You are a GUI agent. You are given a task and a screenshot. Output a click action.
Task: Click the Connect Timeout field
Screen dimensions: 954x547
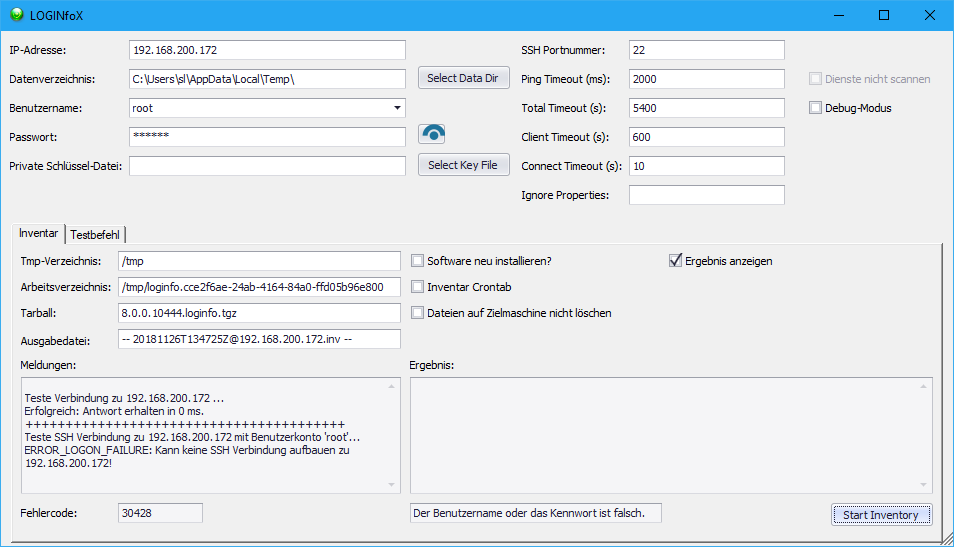[x=706, y=166]
